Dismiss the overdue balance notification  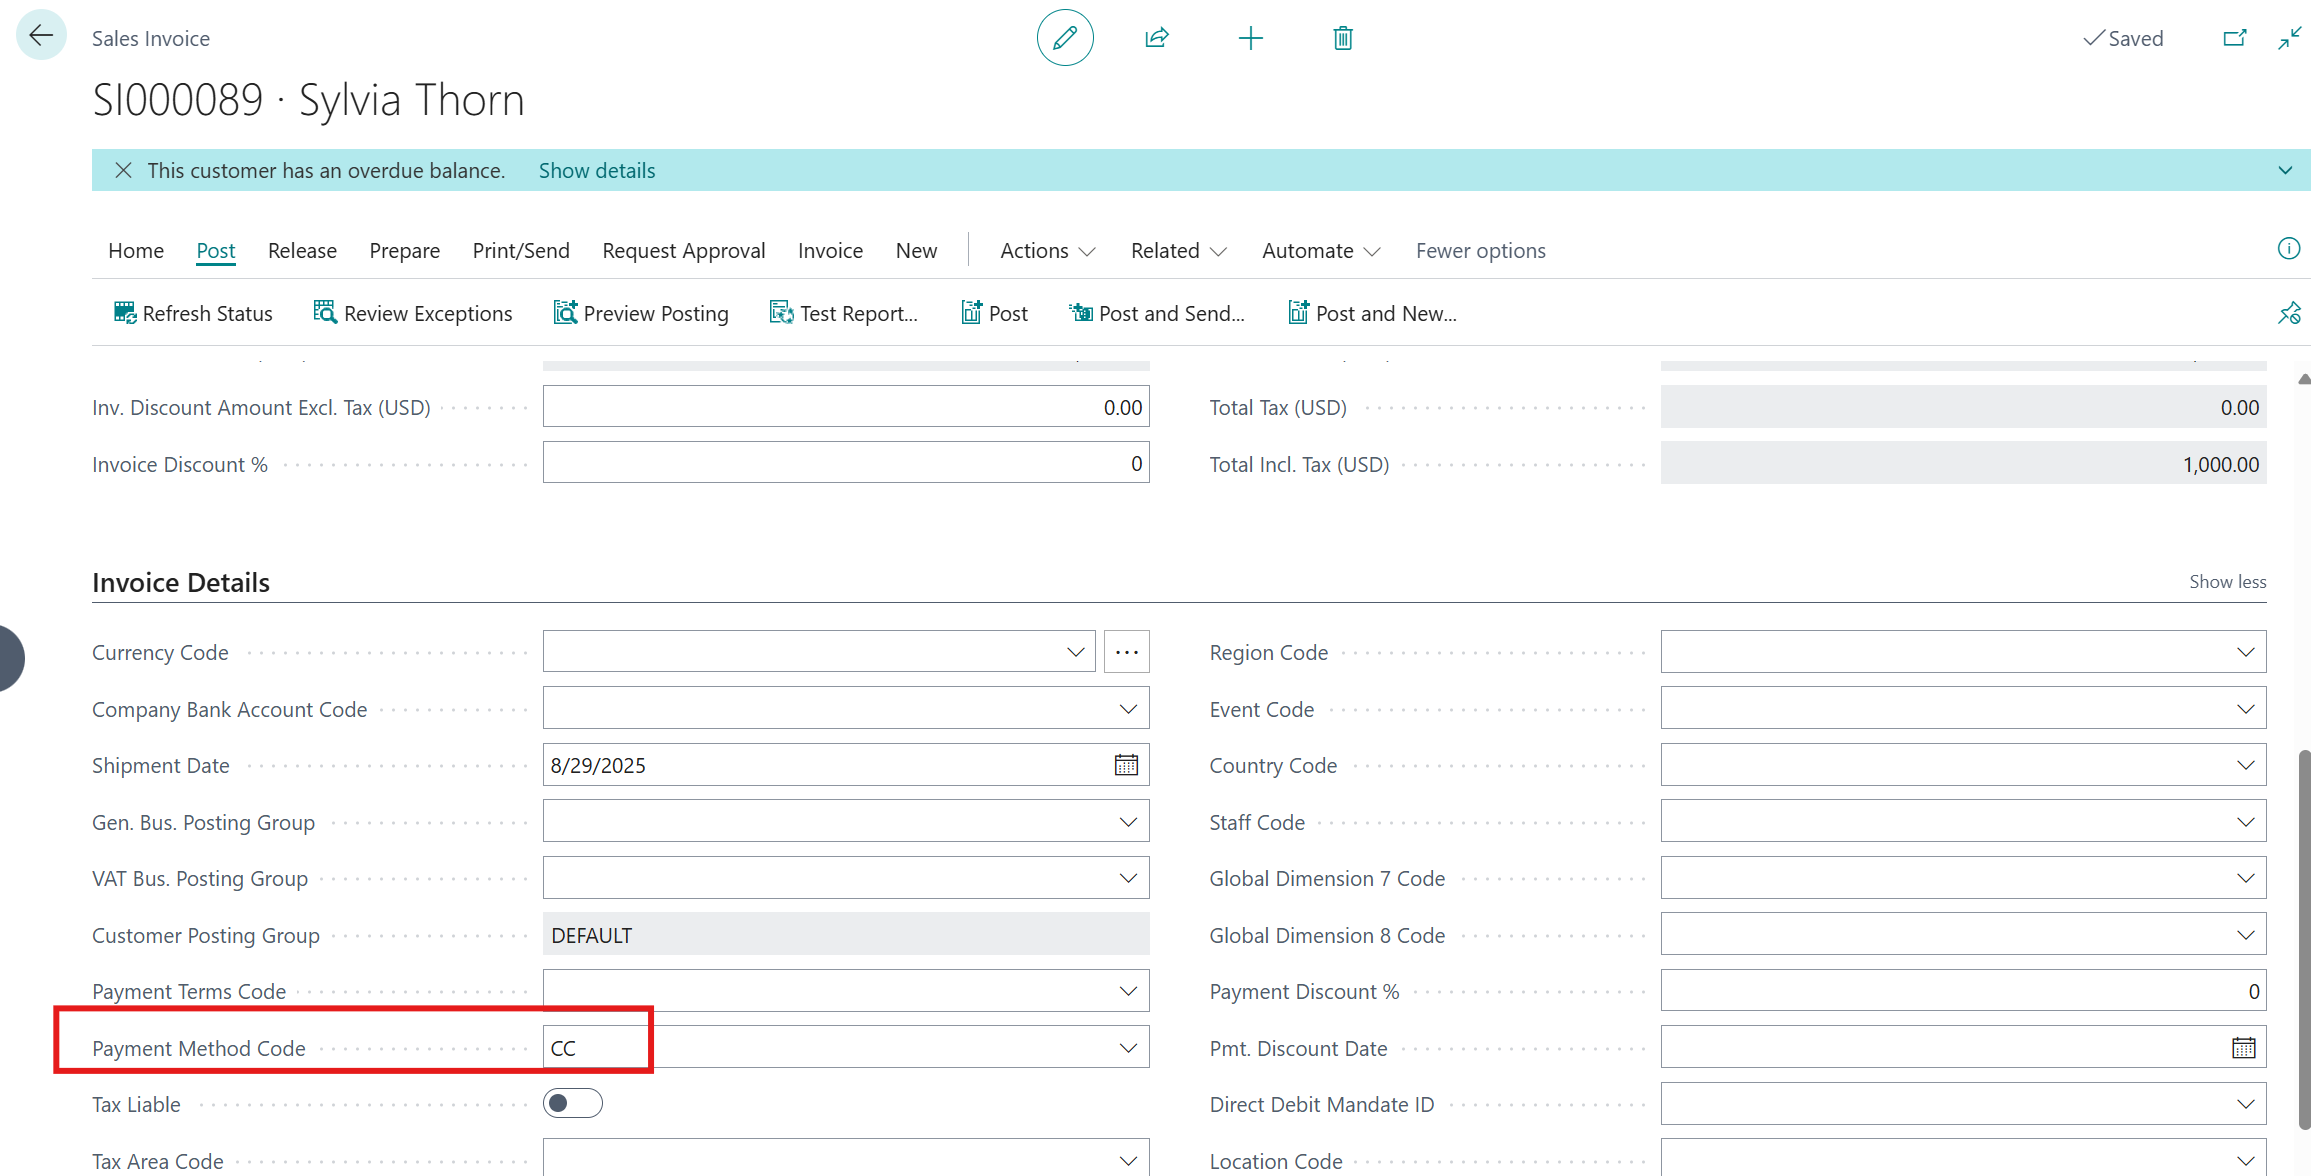click(123, 171)
